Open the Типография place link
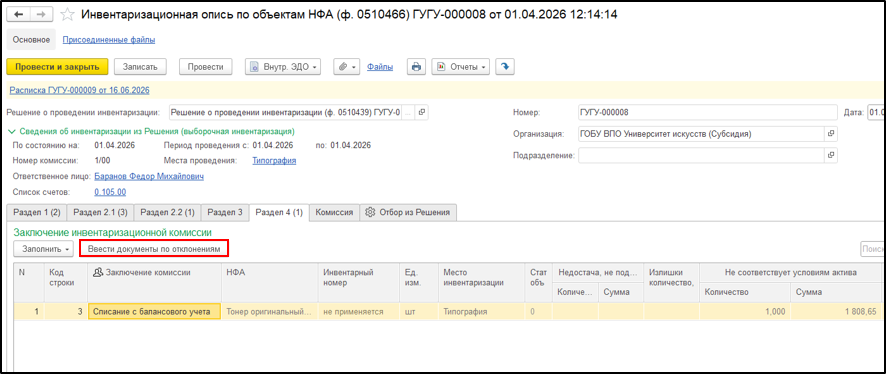The height and width of the screenshot is (374, 886). tap(274, 160)
